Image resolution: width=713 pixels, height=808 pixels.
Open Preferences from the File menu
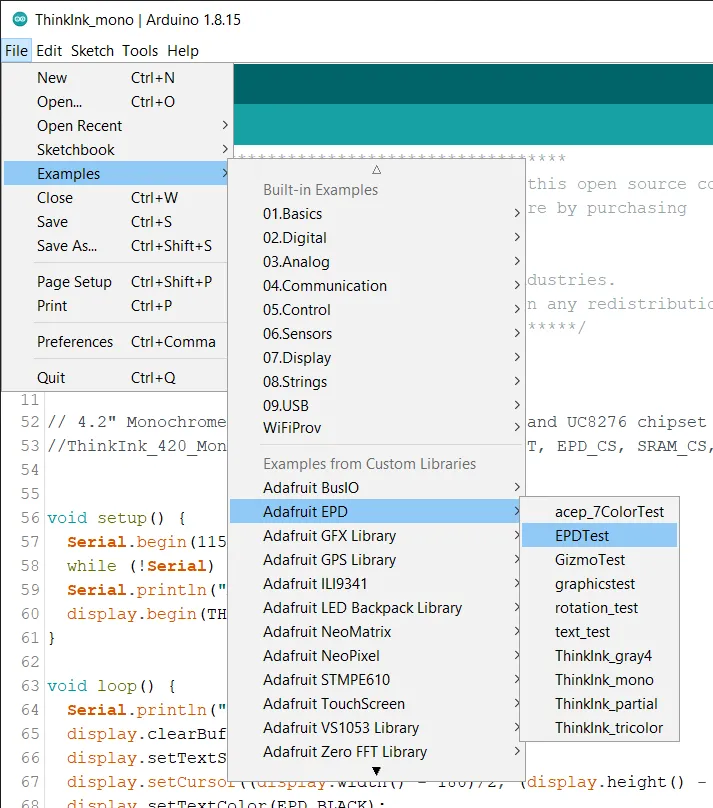point(75,341)
